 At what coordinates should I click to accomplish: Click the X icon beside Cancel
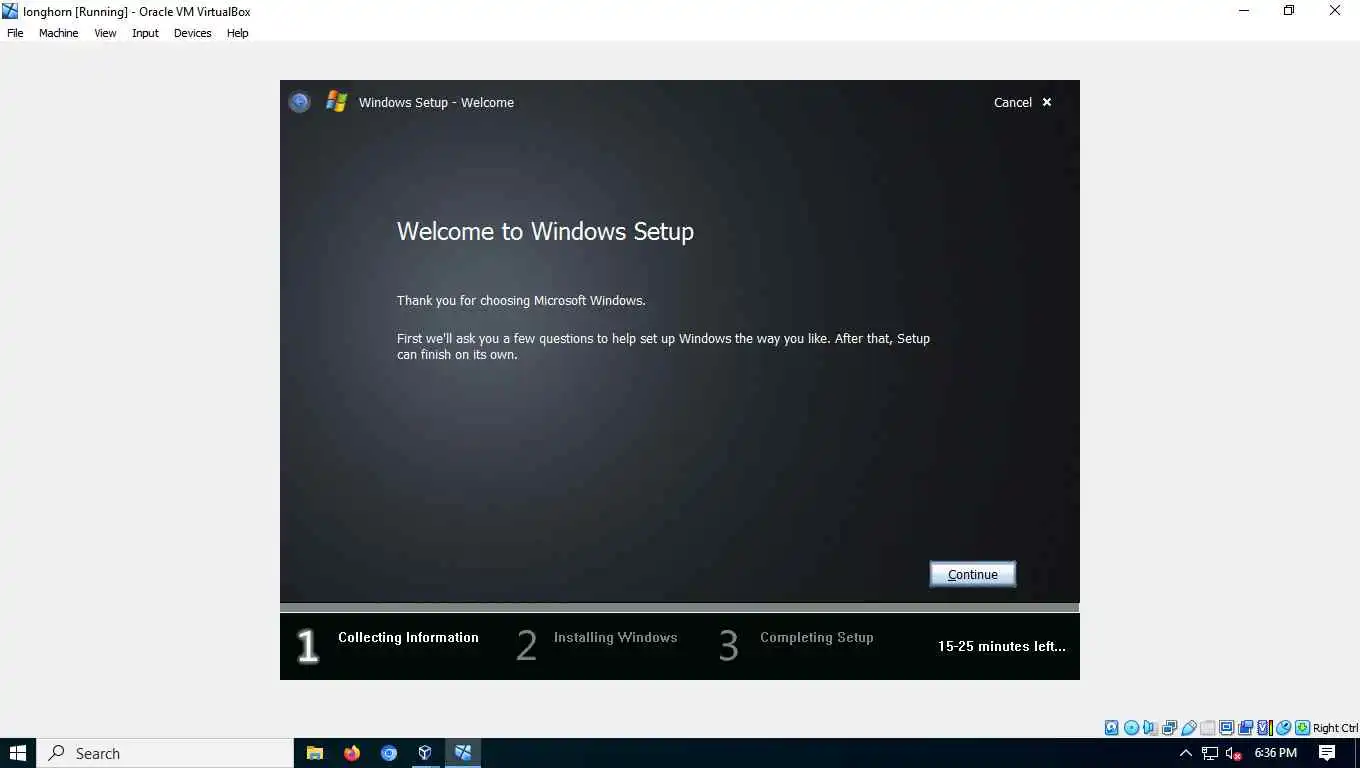(x=1047, y=102)
